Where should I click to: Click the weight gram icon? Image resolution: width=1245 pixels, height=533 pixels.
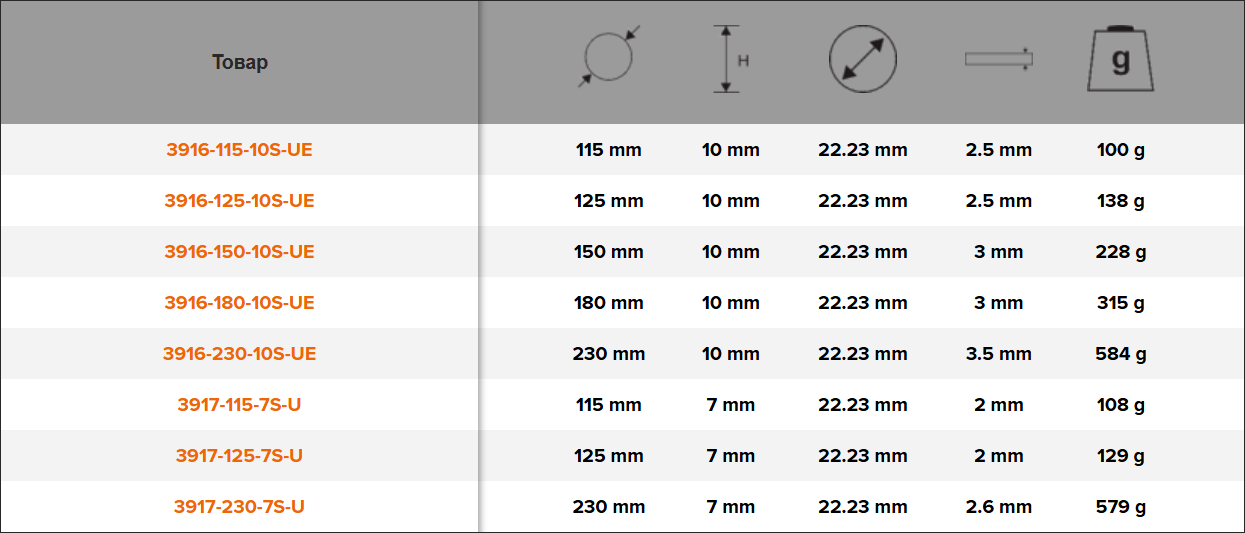click(x=1121, y=59)
